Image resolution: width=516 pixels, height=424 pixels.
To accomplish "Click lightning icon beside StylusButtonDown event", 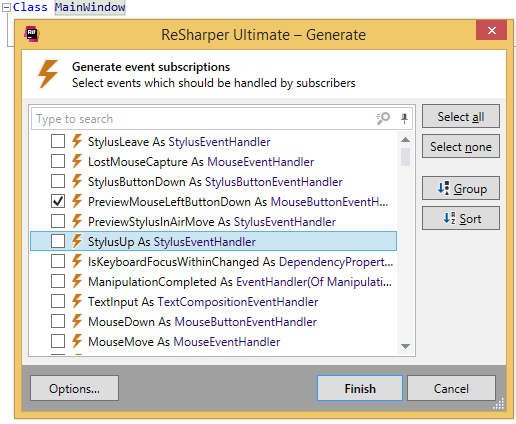I will [x=77, y=181].
